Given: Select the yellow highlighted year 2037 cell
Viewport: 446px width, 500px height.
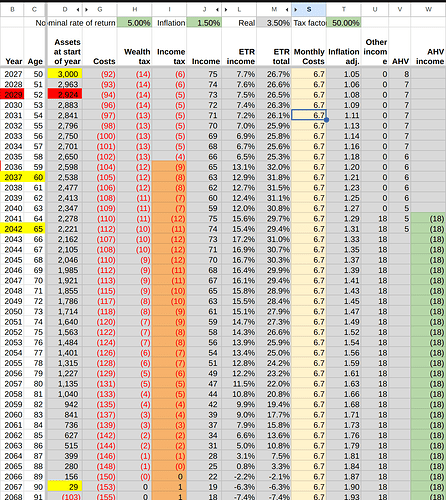Looking at the screenshot, I should 12,177.
